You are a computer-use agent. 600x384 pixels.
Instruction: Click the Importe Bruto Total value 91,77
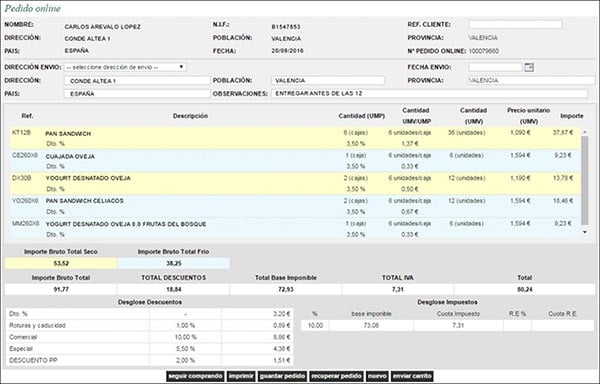point(61,290)
